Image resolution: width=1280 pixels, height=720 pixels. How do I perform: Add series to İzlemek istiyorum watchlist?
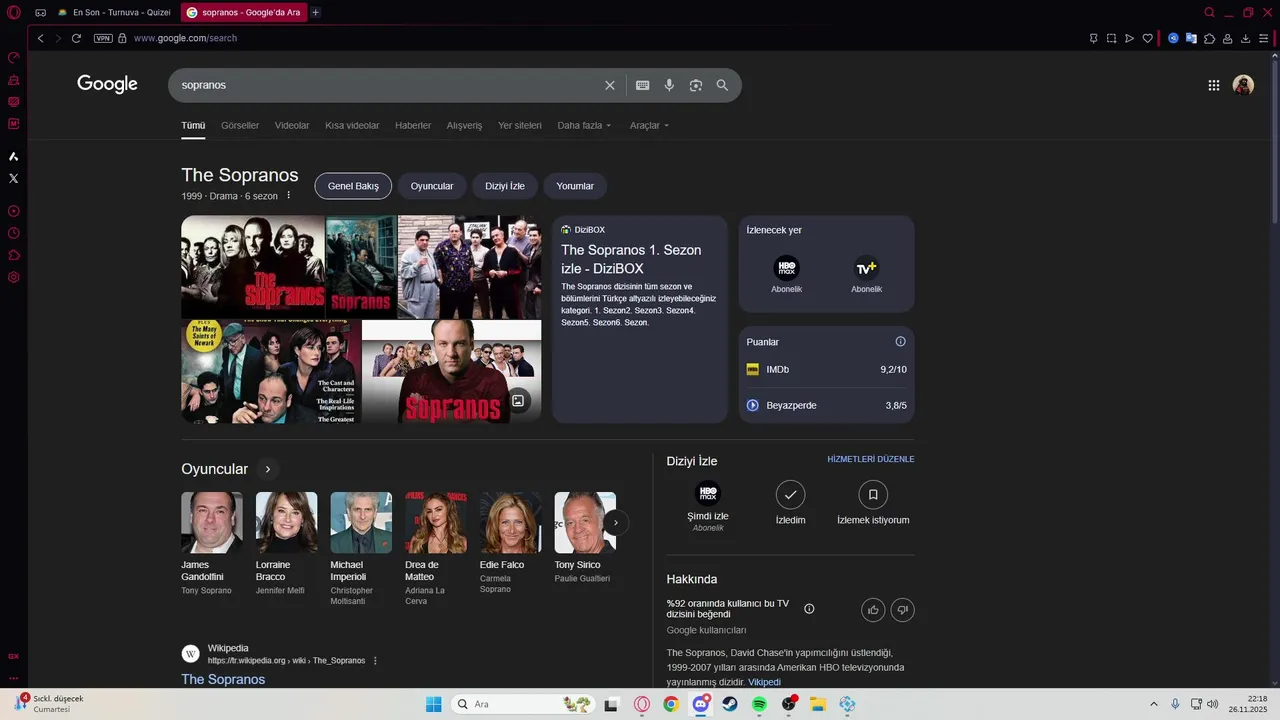[873, 503]
